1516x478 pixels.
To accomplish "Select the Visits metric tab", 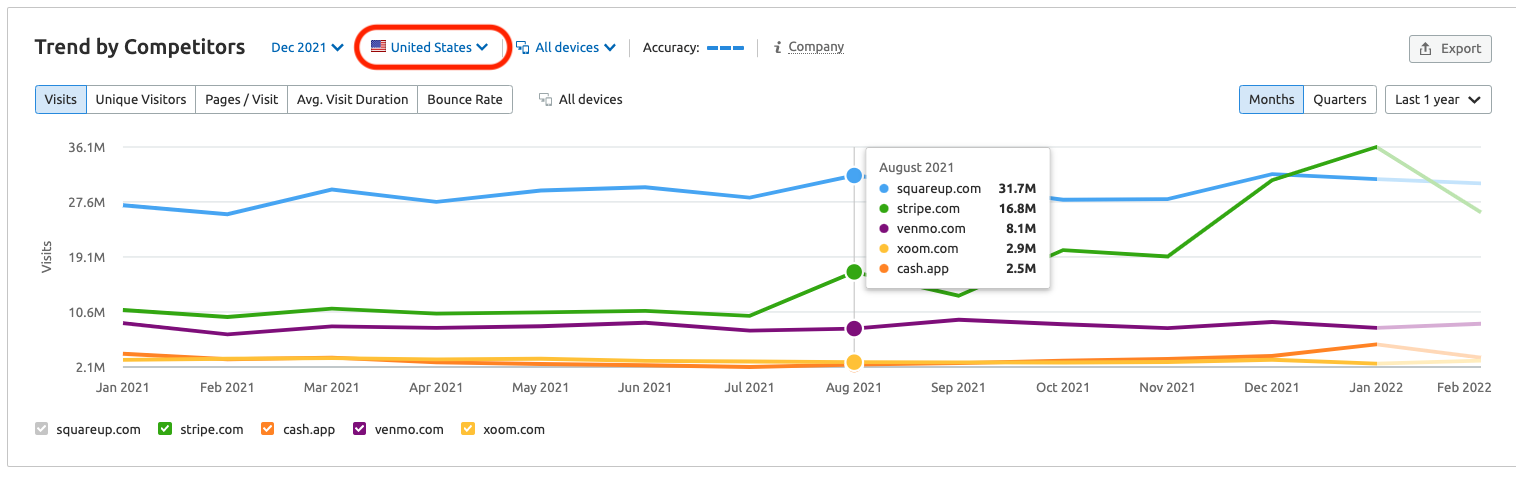I will 61,99.
